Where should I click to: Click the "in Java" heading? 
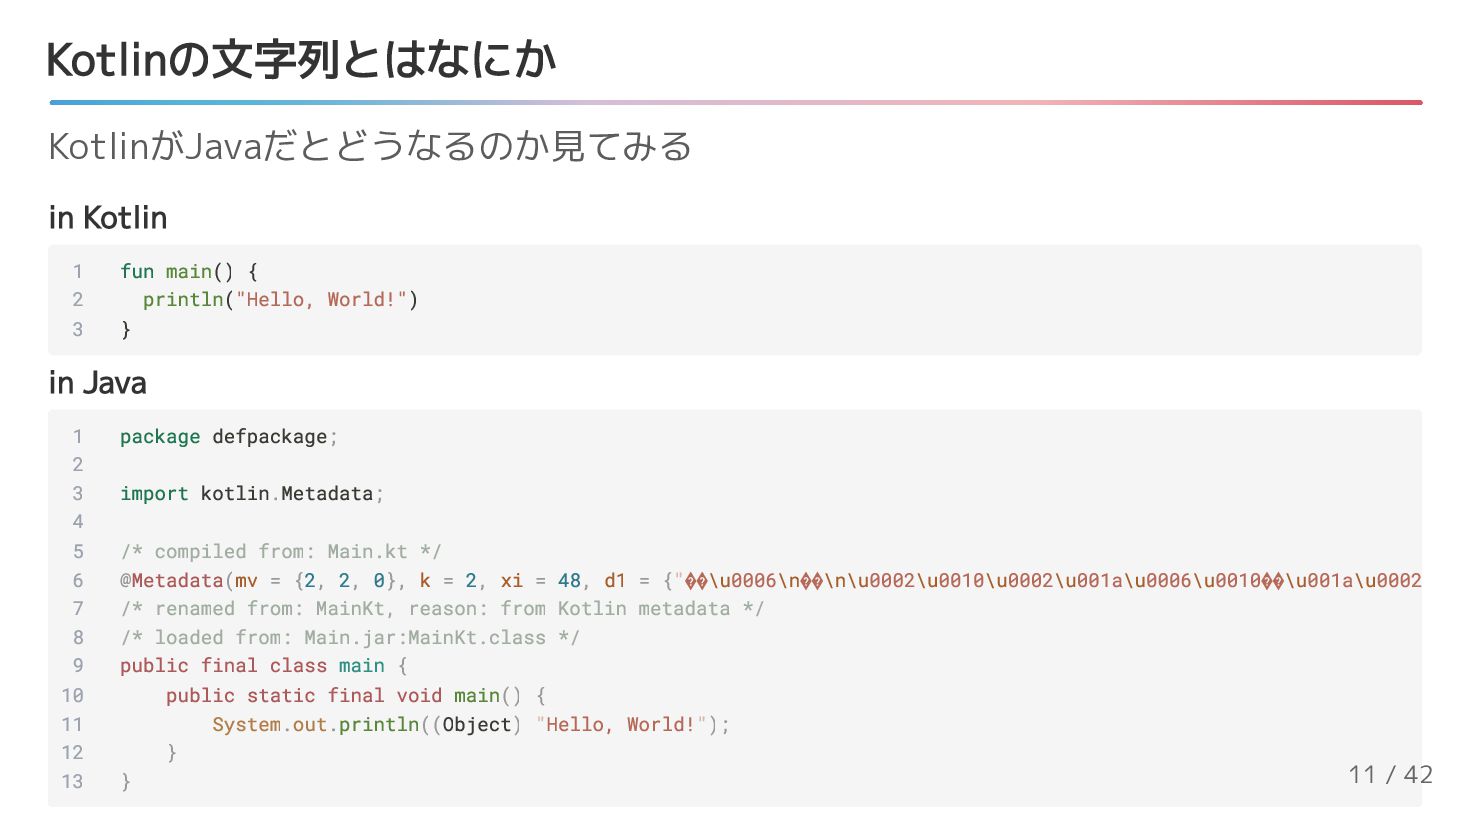[x=97, y=383]
